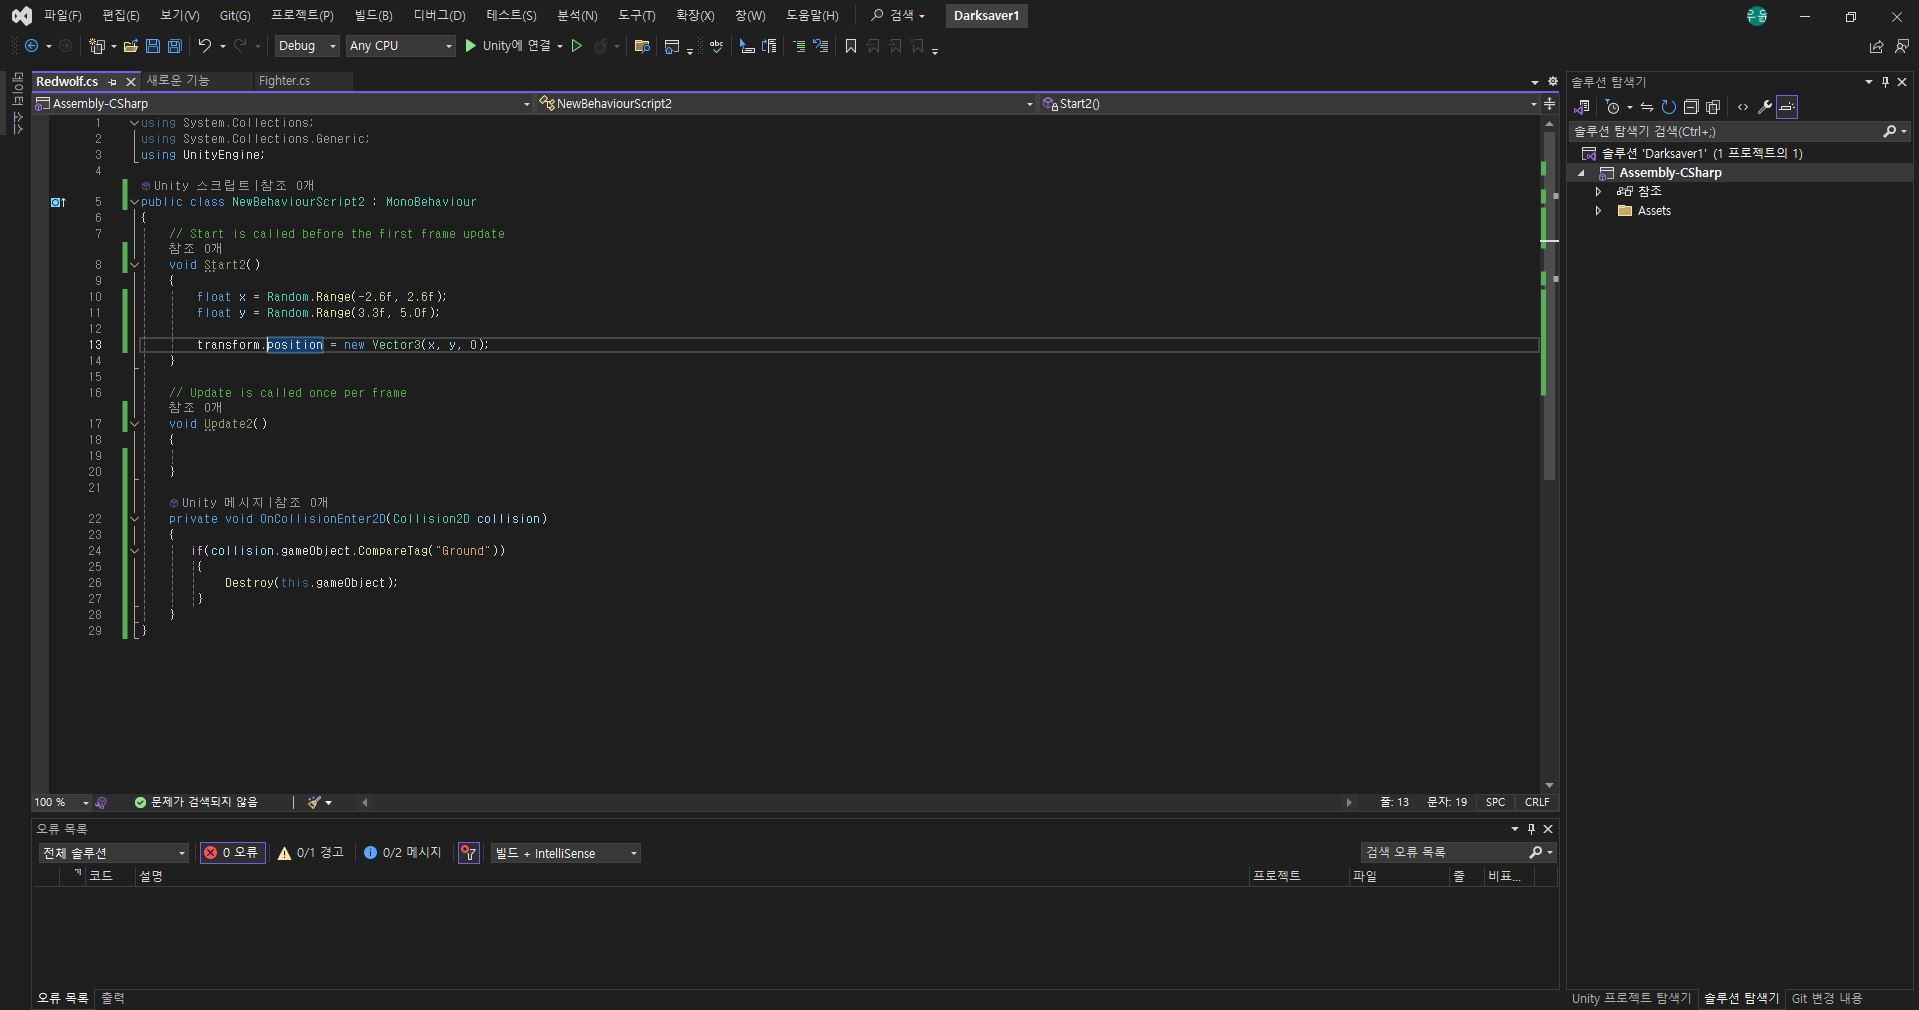Open the find in files folder icon
1919x1010 pixels.
tap(643, 46)
